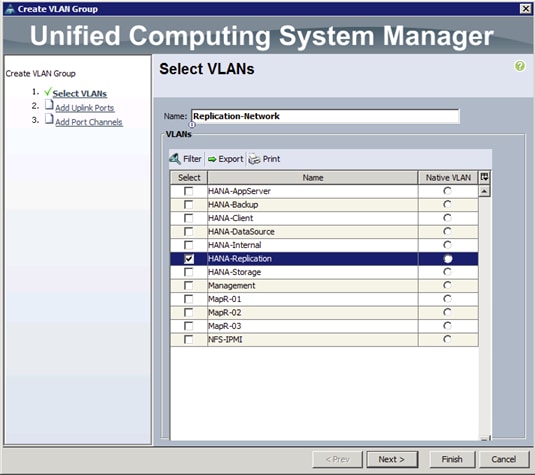Sort by the Name column header
This screenshot has height=475, width=535.
pos(313,178)
